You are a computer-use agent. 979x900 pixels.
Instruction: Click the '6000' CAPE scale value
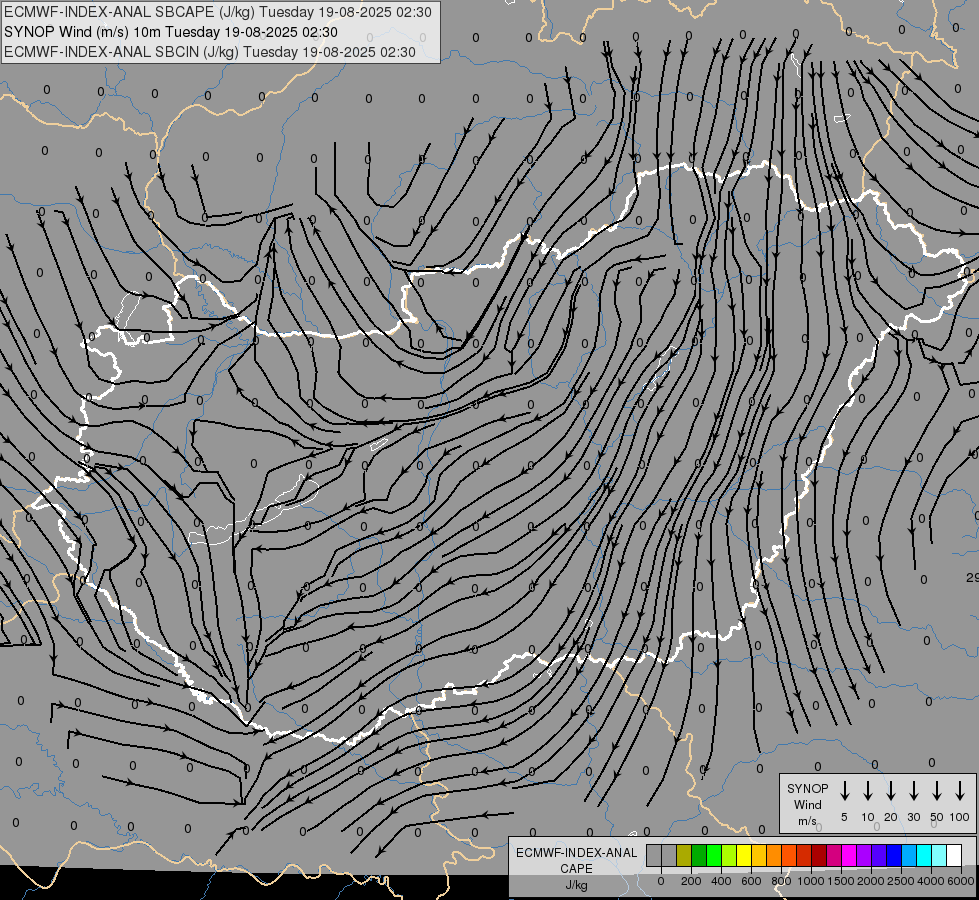(961, 881)
